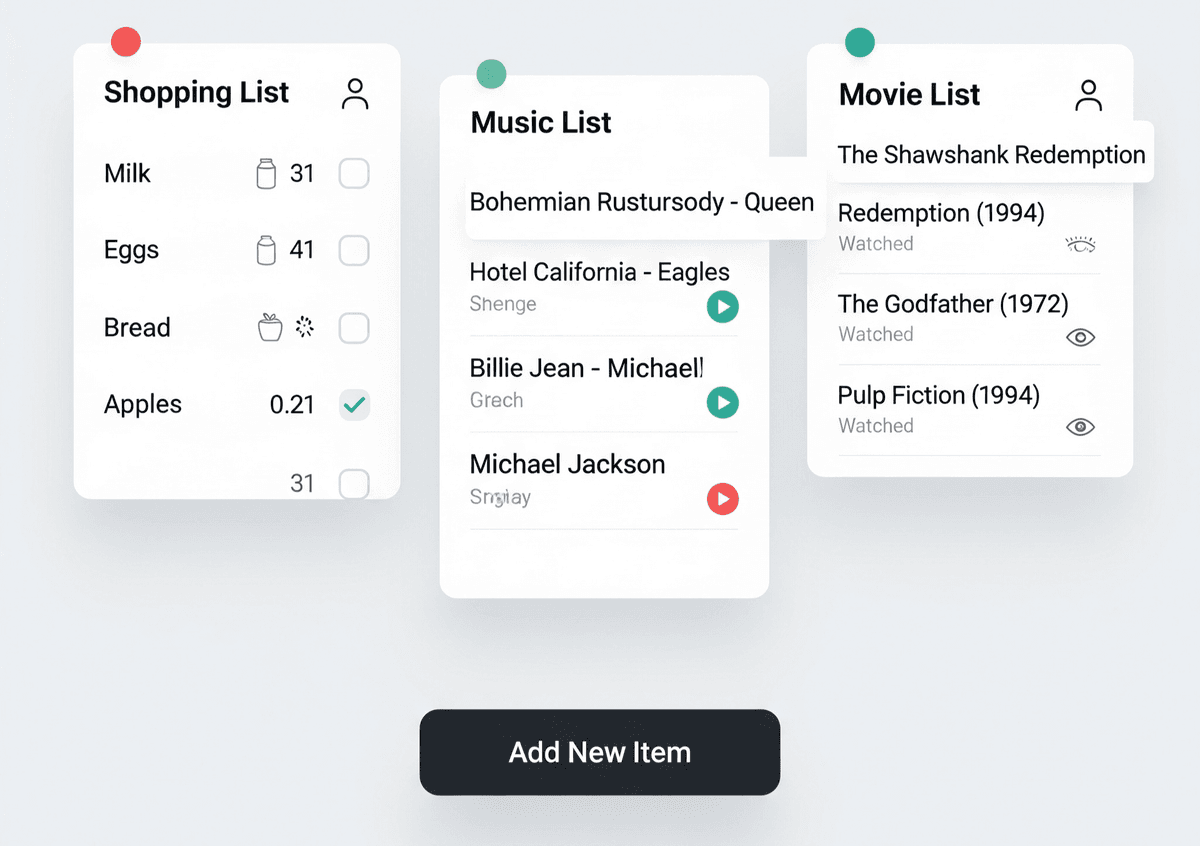Click the red pin dot above Shopping List
The image size is (1200, 846).
click(x=126, y=42)
